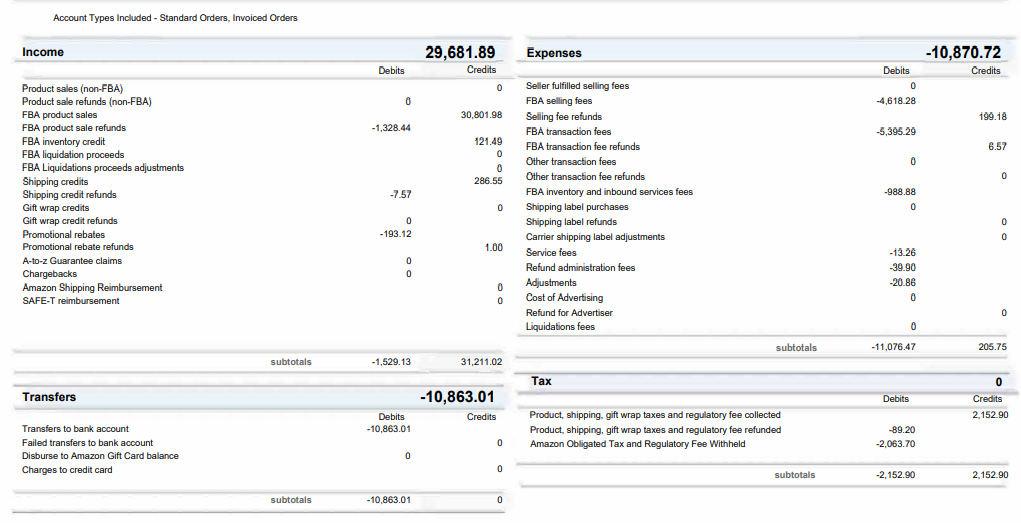
Task: Click the Income section heading
Action: click(x=43, y=52)
